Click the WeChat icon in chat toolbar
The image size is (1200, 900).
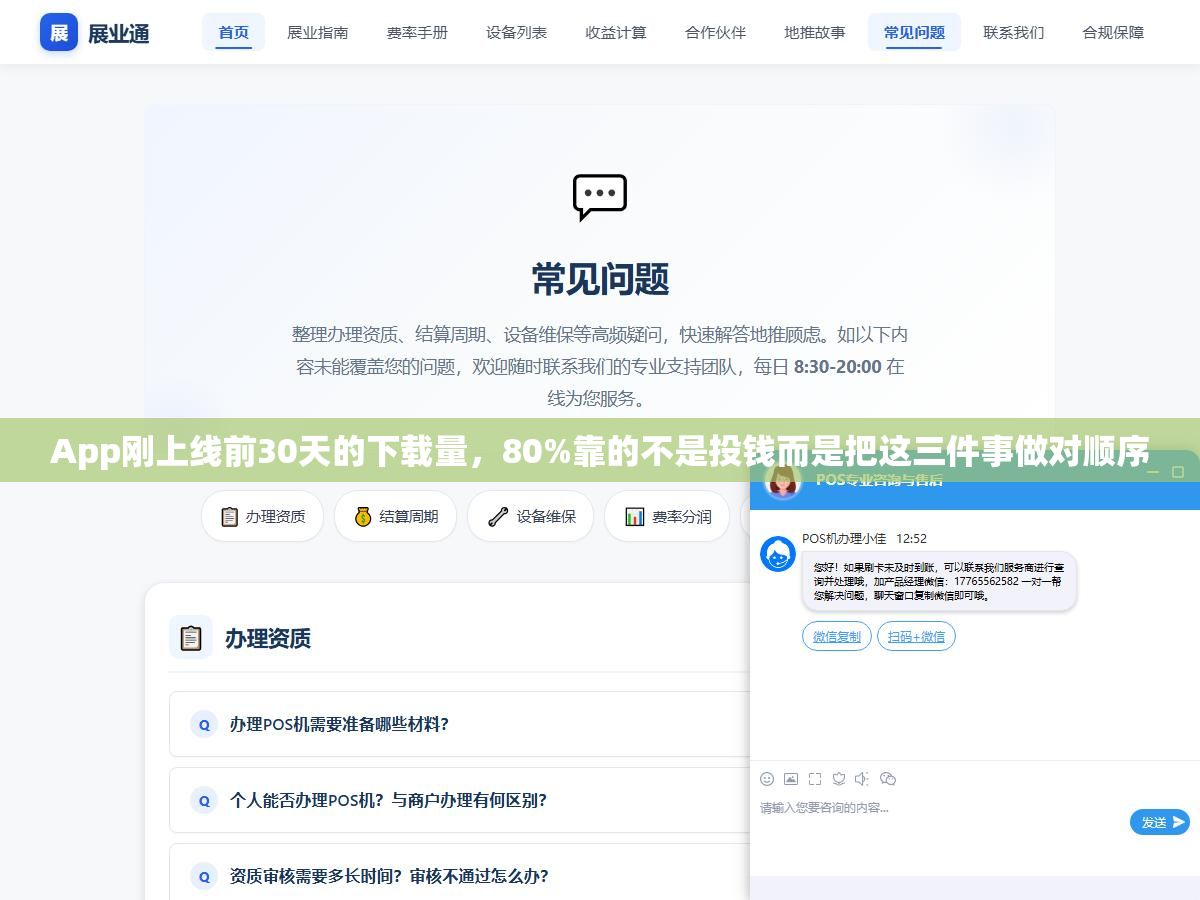[888, 779]
